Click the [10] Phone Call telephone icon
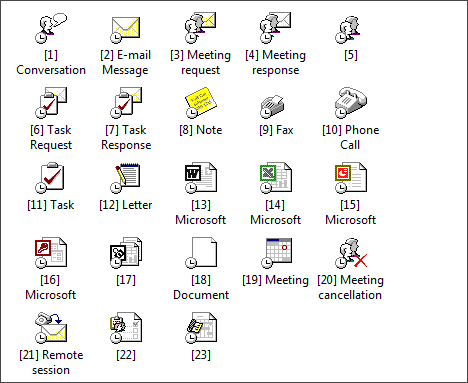This screenshot has width=468, height=383. pos(351,103)
